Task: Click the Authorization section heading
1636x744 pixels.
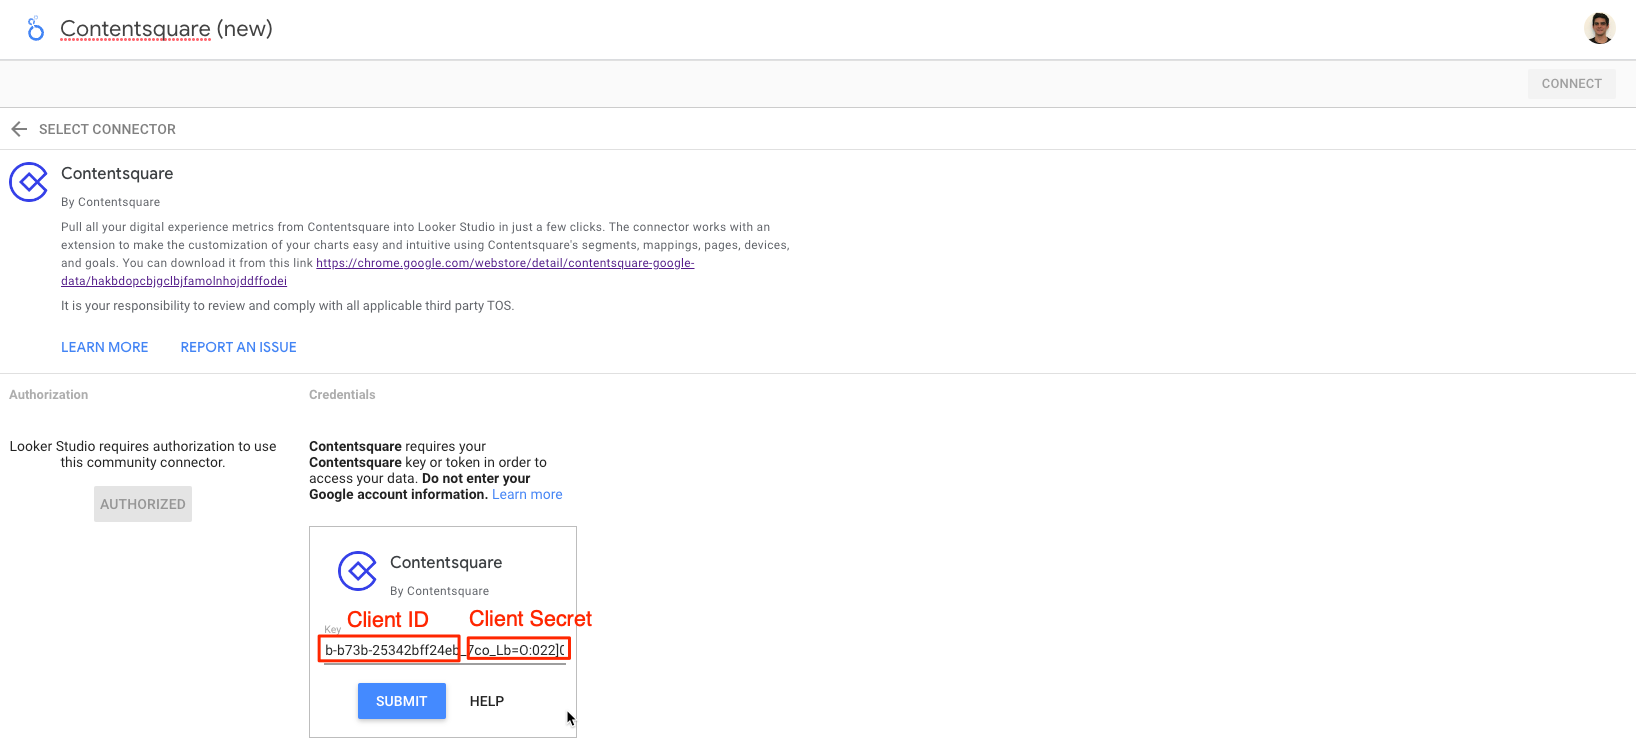Action: click(49, 395)
